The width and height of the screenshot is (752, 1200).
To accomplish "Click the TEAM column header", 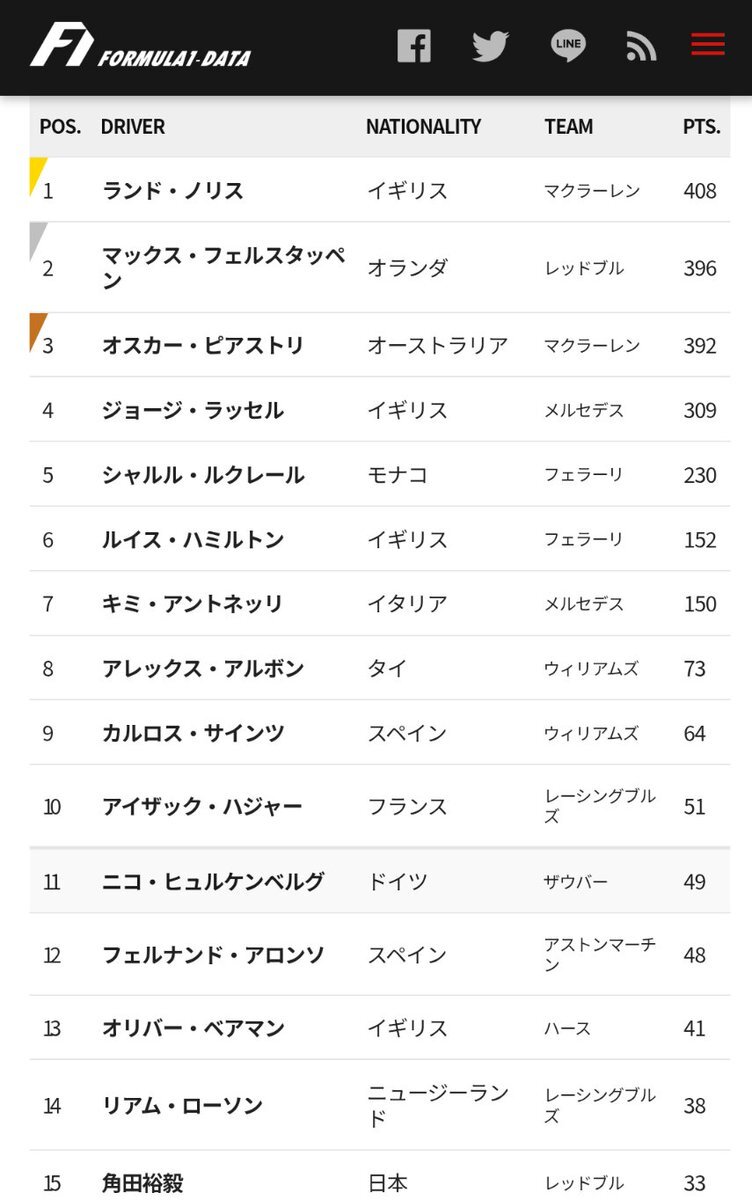I will (x=569, y=127).
